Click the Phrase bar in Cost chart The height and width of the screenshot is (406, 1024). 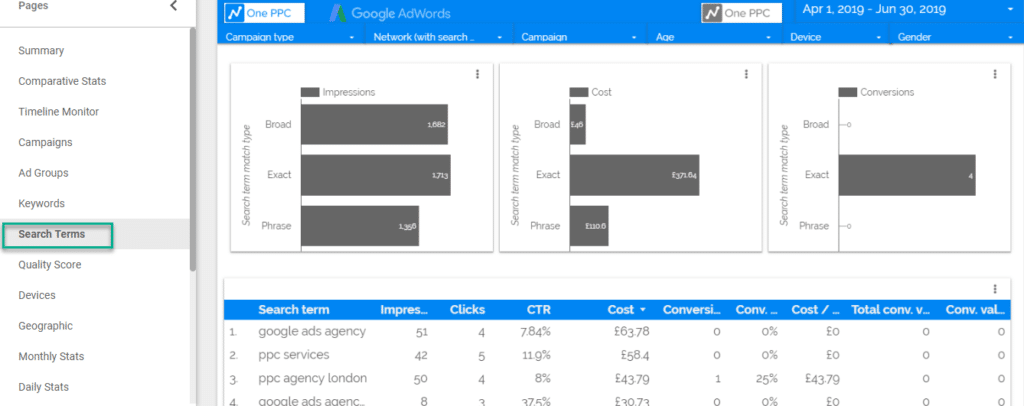[589, 226]
